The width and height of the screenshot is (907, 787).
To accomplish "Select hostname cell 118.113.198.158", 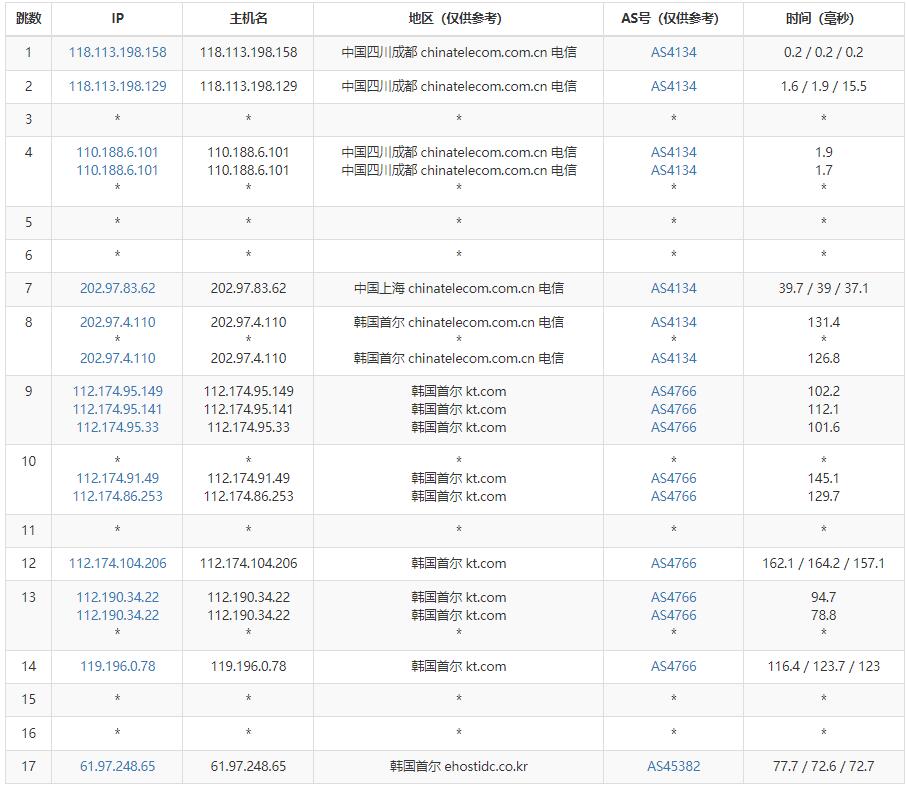I will pyautogui.click(x=248, y=52).
